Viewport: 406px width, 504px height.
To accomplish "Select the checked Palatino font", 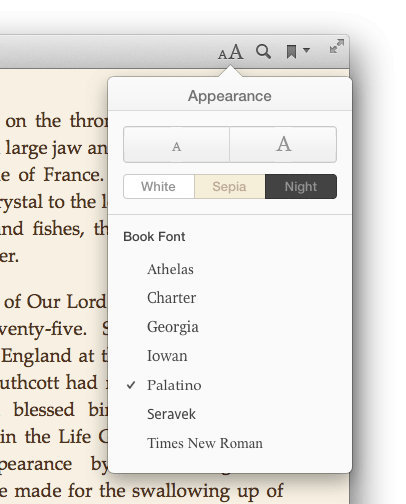I will coord(174,385).
